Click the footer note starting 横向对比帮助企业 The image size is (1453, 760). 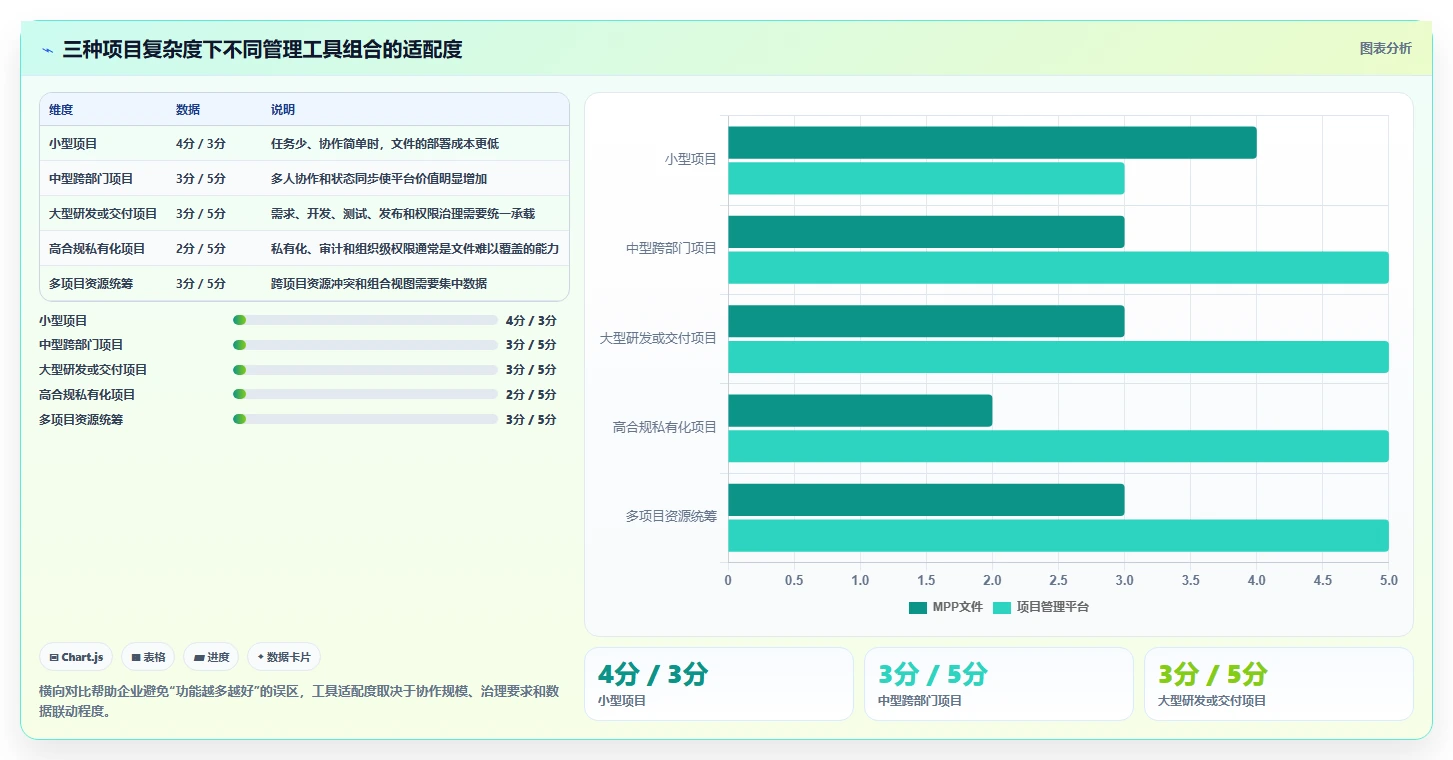pyautogui.click(x=299, y=703)
